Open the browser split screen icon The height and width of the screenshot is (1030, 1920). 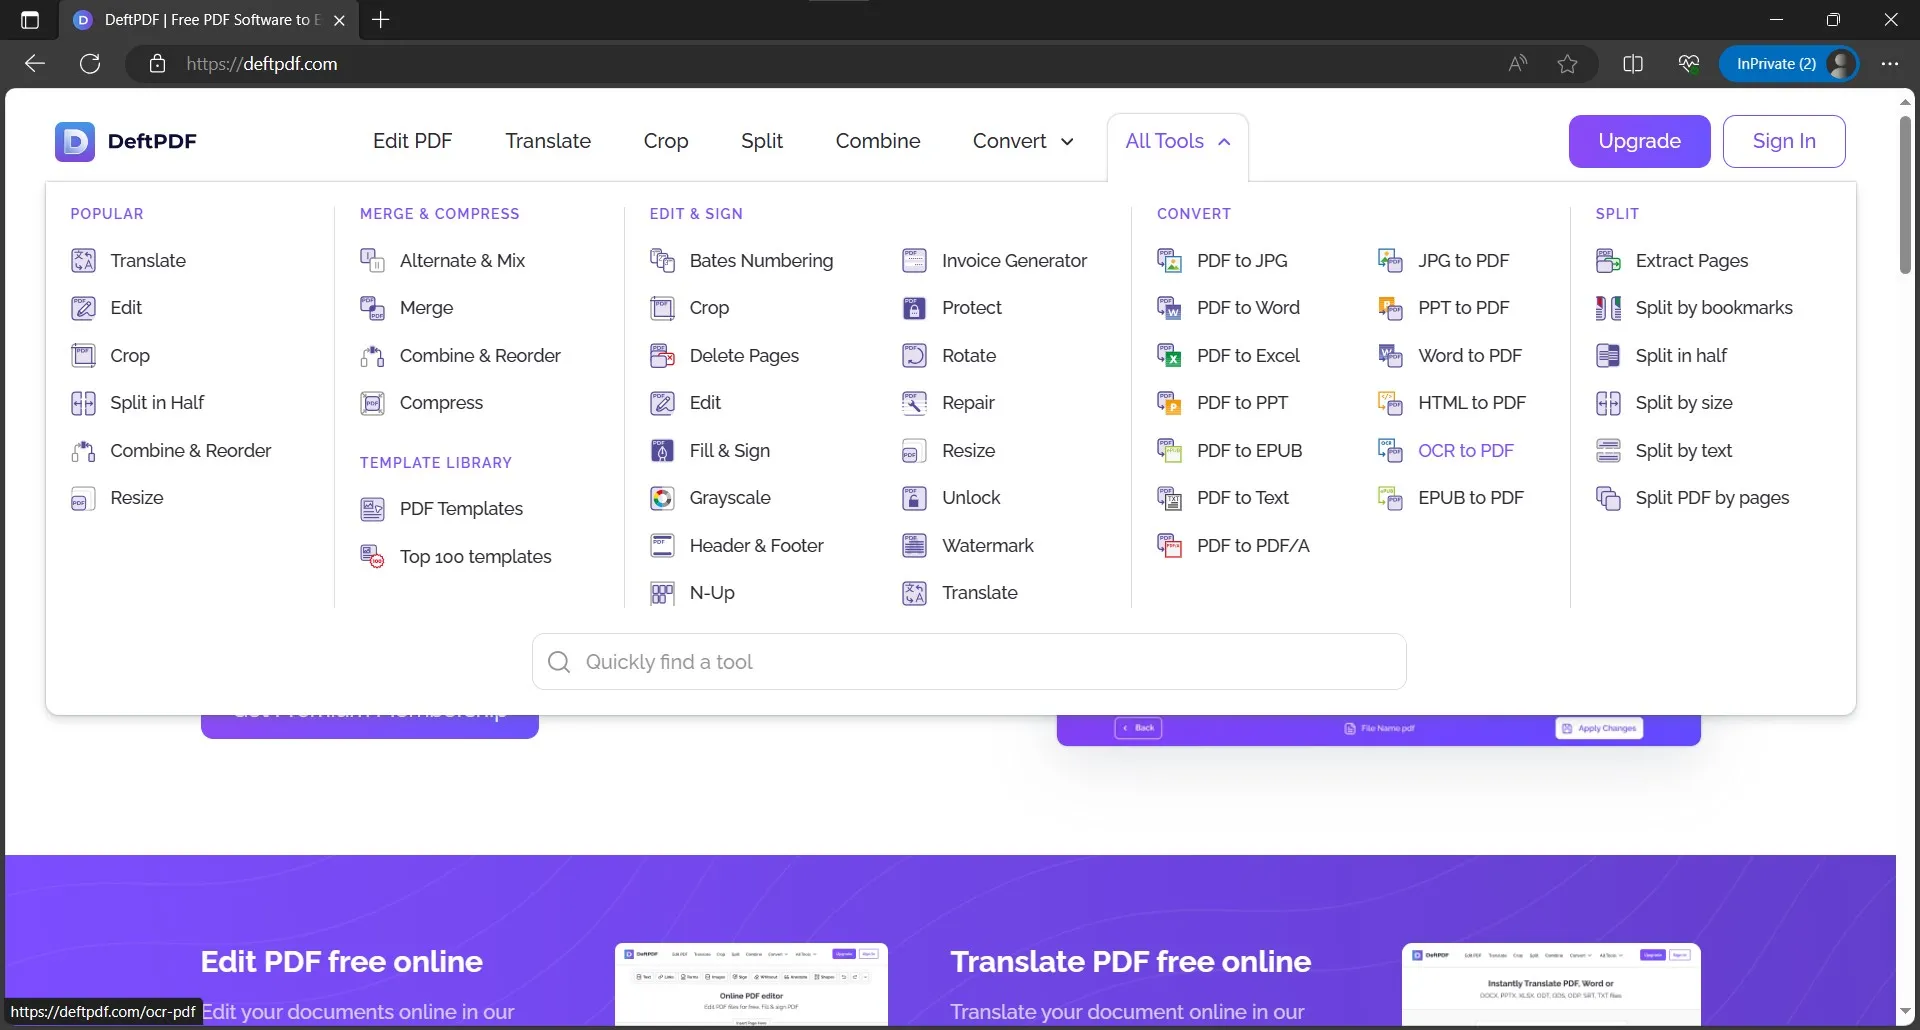coord(1633,64)
